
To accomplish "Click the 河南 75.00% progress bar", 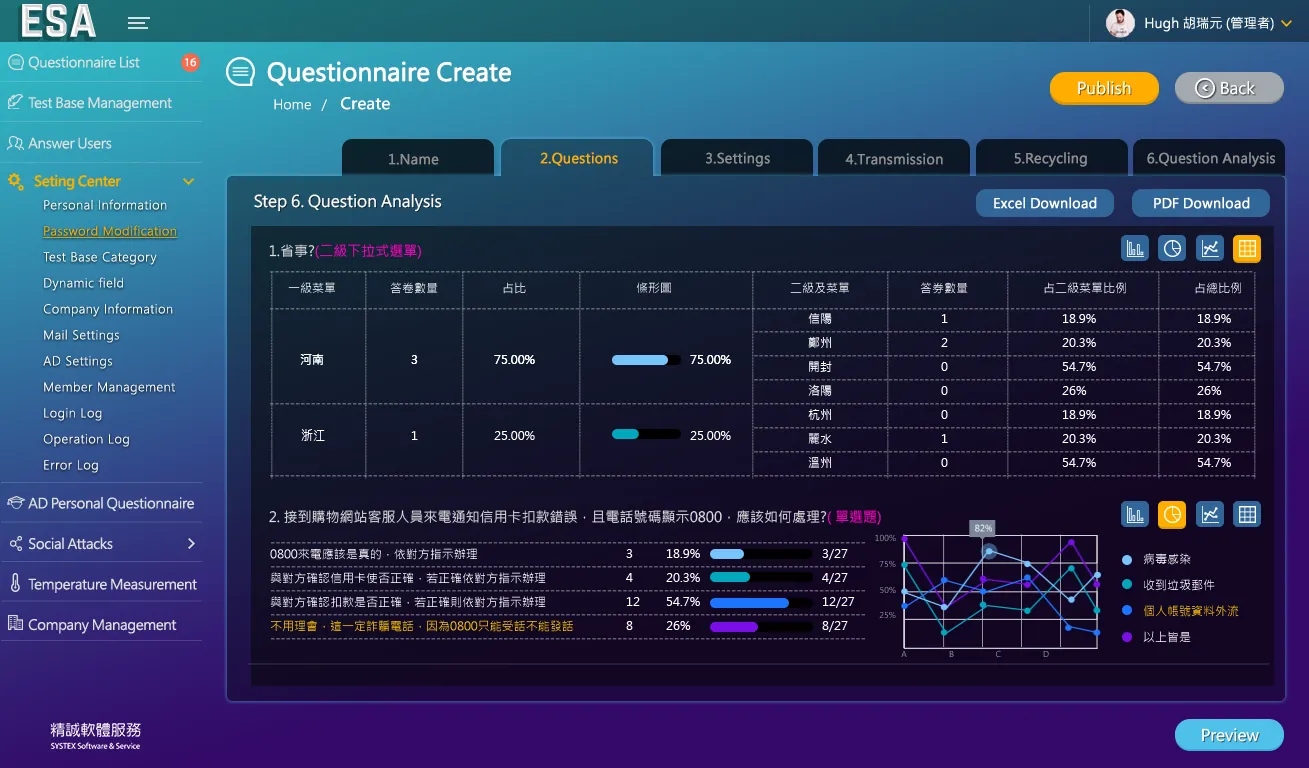I will pos(646,360).
